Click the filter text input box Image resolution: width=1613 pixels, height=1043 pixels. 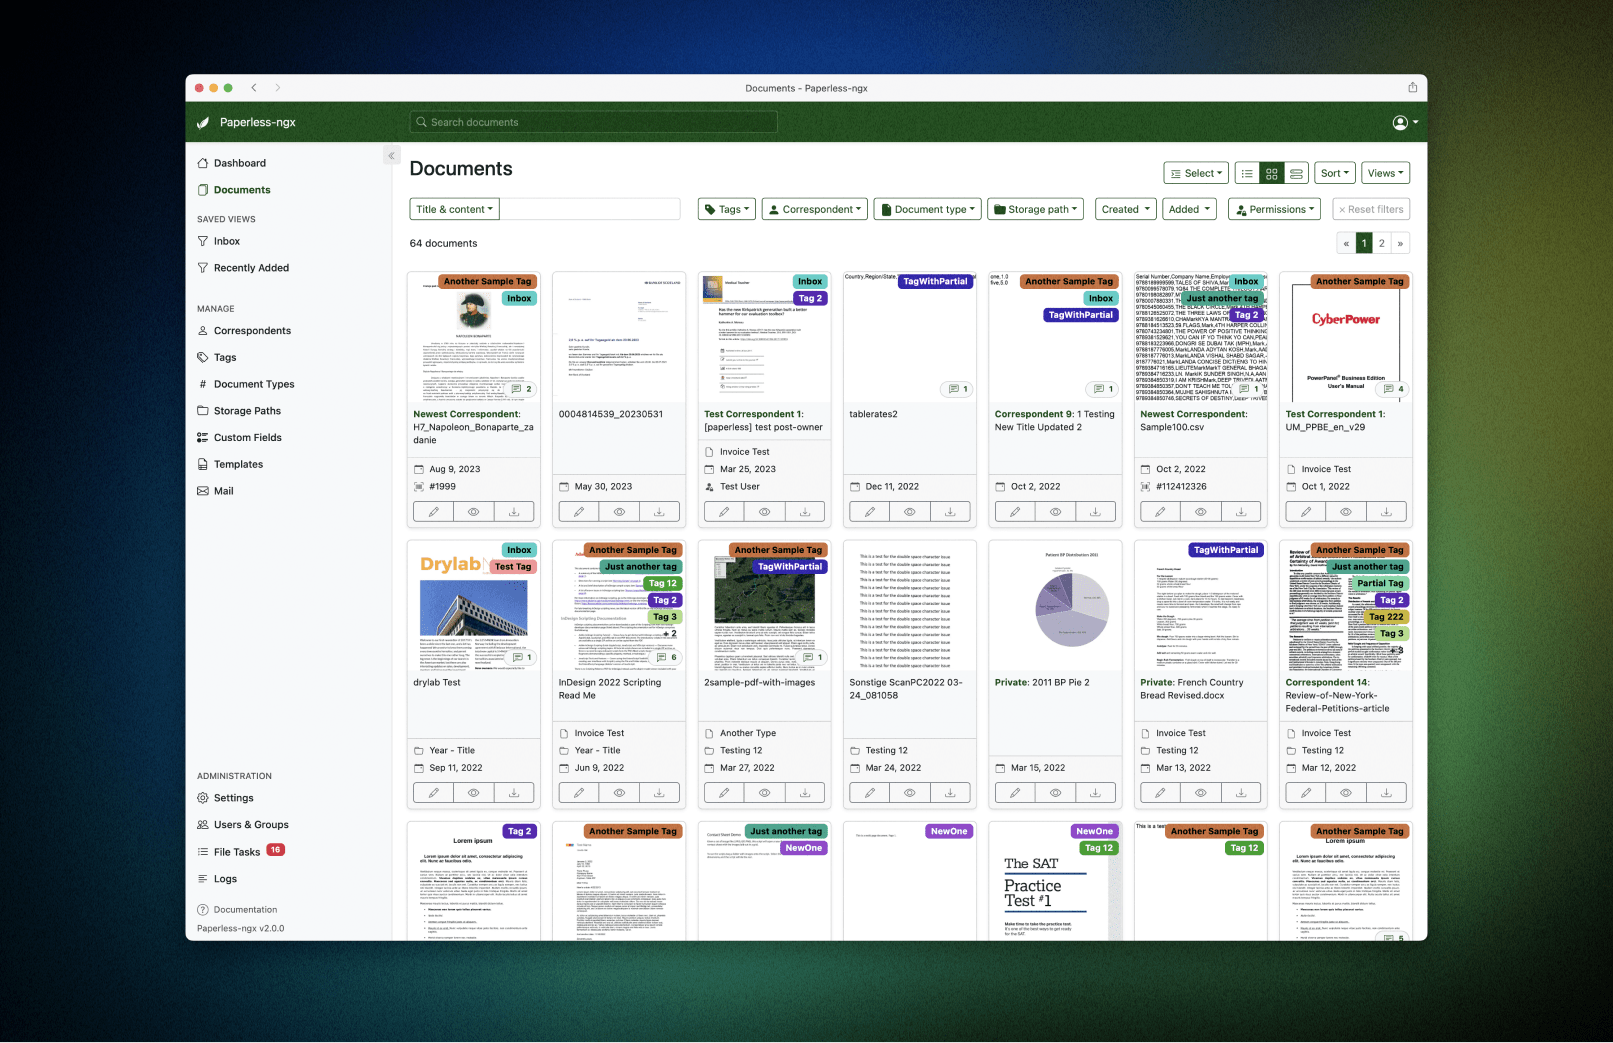[590, 209]
